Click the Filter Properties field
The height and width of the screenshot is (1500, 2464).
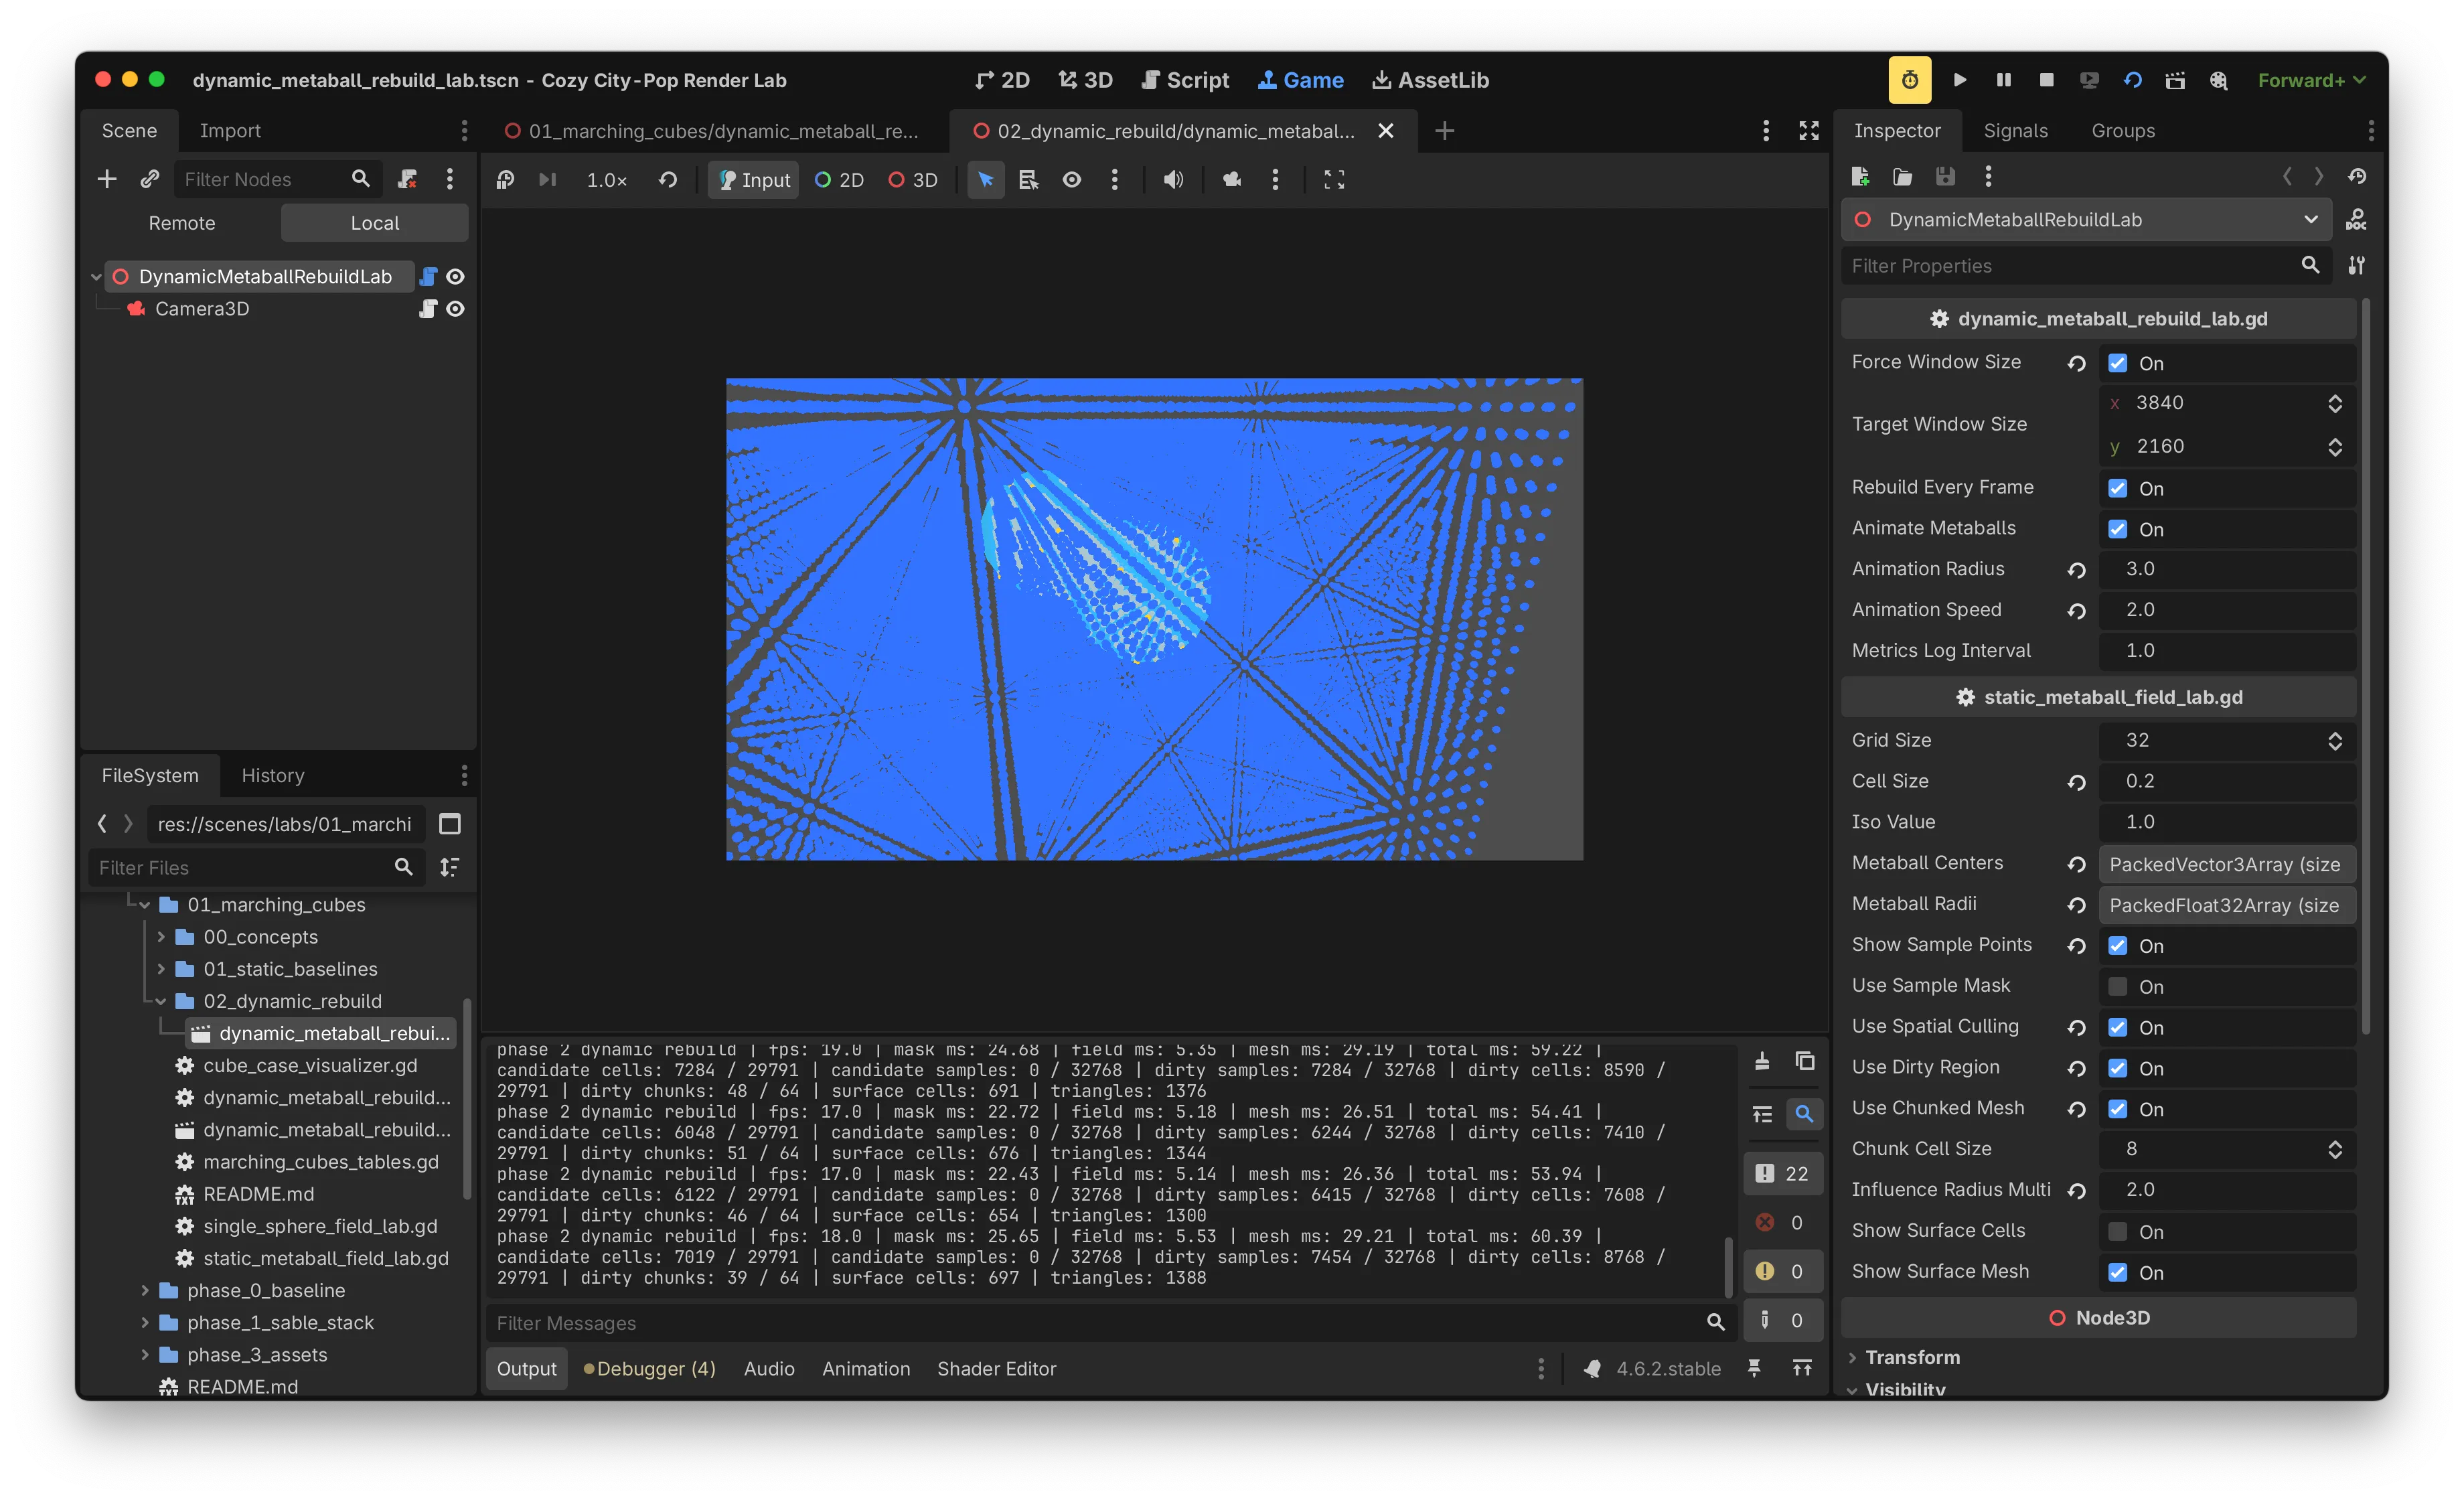pyautogui.click(x=2086, y=266)
